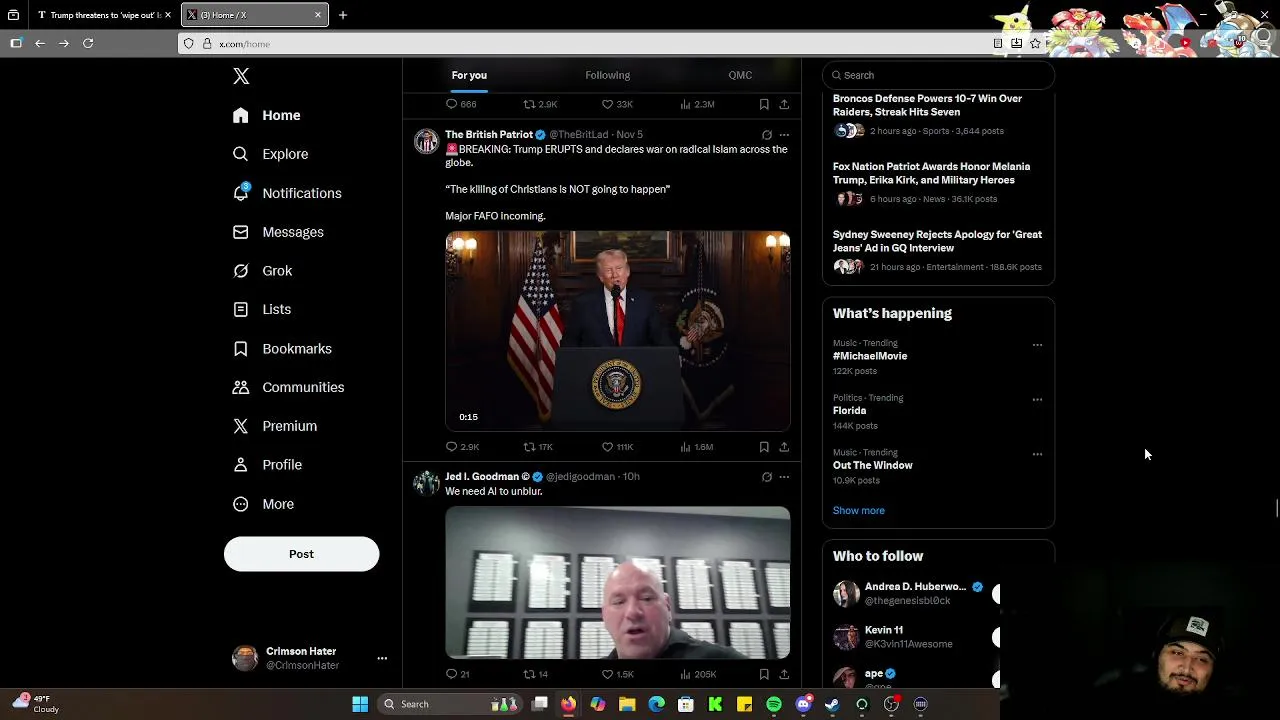
Task: Switch to the Following tab
Action: click(607, 75)
